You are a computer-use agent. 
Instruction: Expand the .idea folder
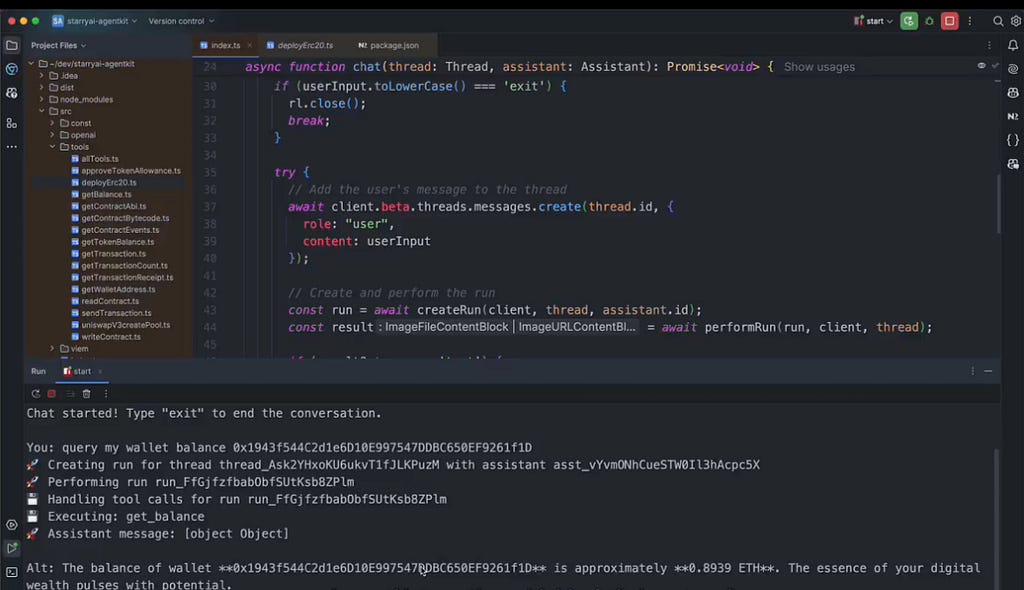pos(42,75)
